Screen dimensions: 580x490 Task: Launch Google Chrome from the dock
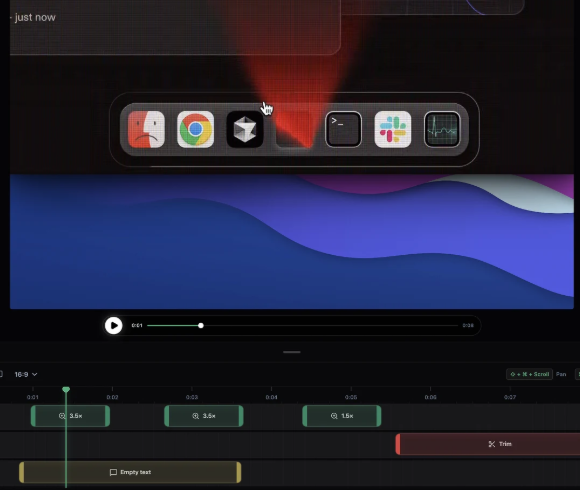[195, 129]
